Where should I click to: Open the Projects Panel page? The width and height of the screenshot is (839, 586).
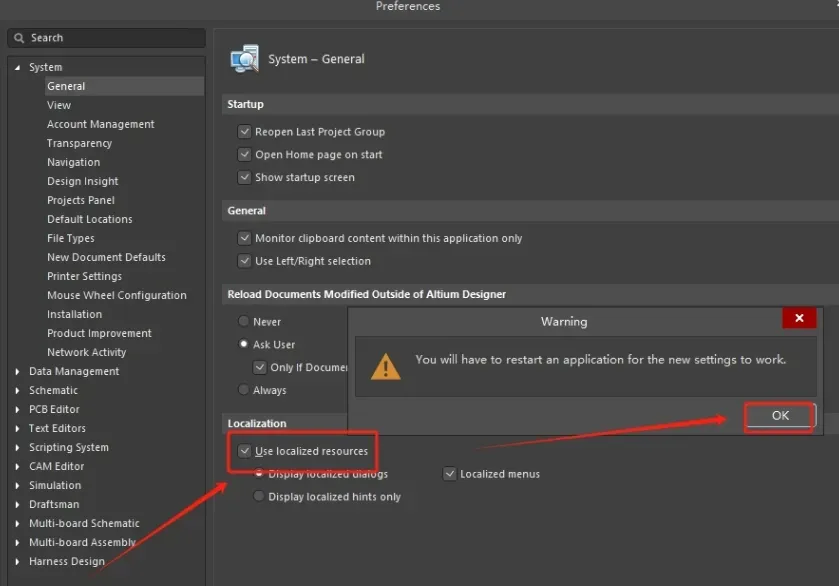click(81, 200)
